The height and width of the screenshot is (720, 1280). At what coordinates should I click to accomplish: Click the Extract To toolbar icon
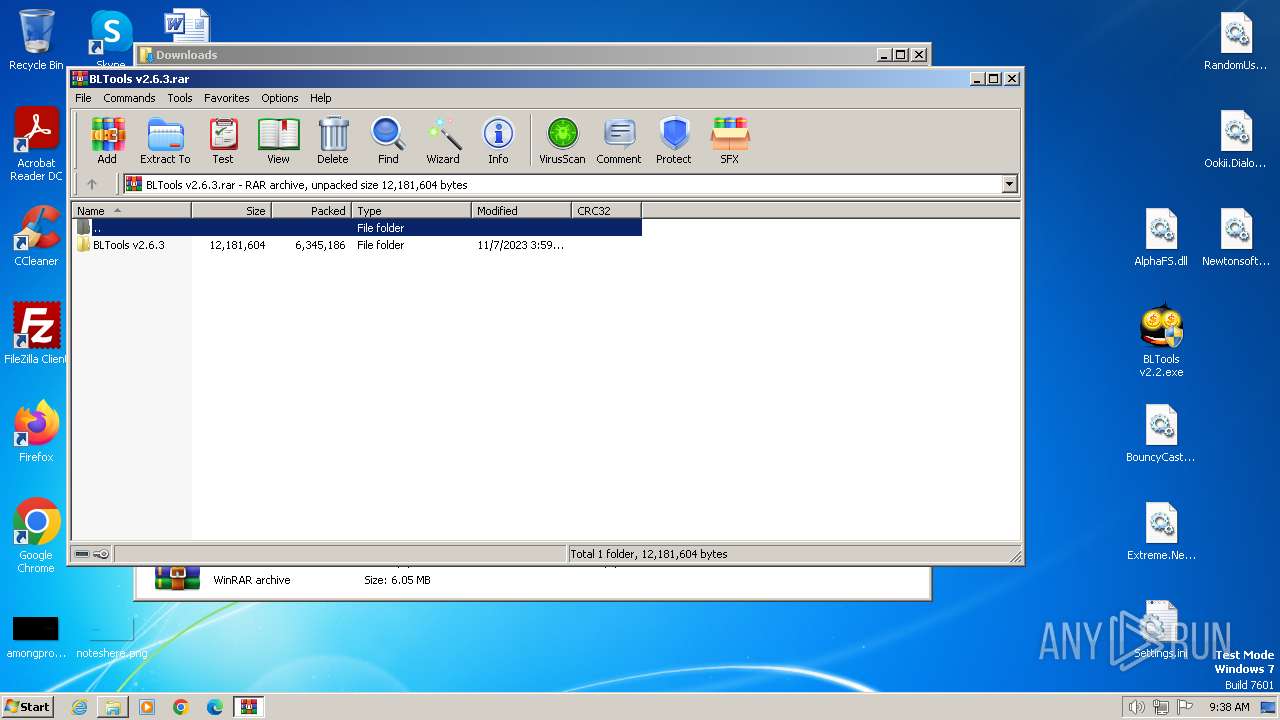[165, 140]
